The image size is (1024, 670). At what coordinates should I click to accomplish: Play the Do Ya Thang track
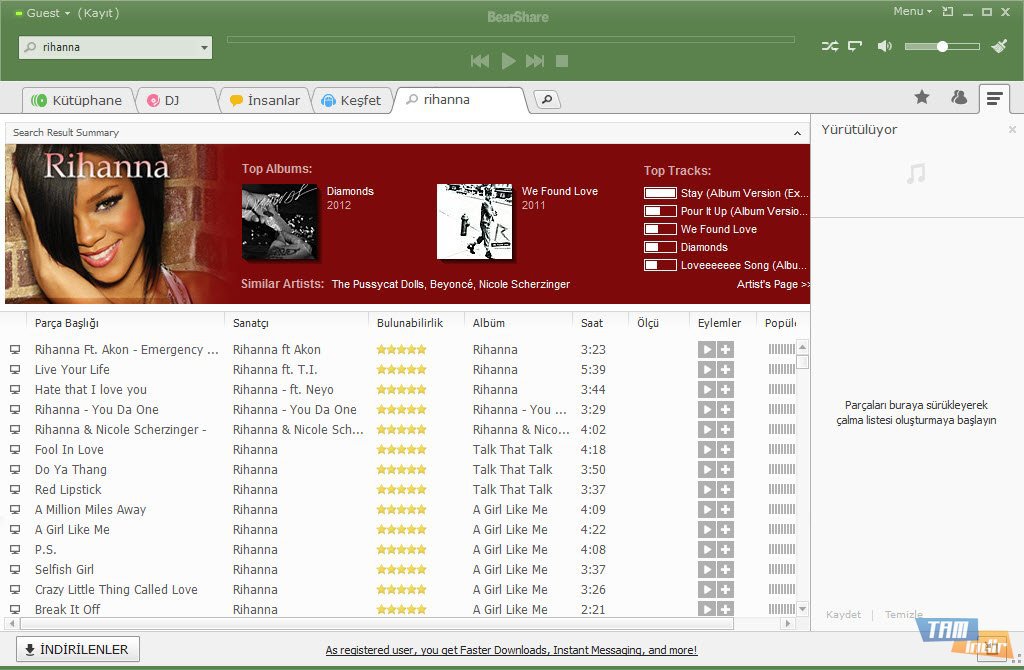(x=707, y=470)
